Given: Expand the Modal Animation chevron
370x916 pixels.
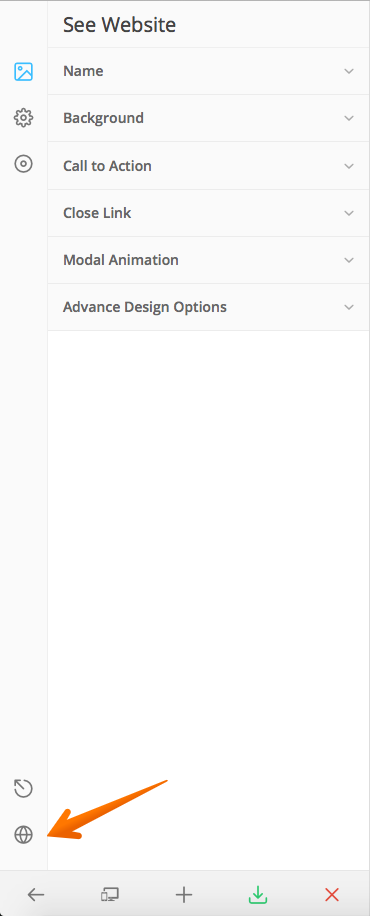Looking at the screenshot, I should (x=349, y=260).
